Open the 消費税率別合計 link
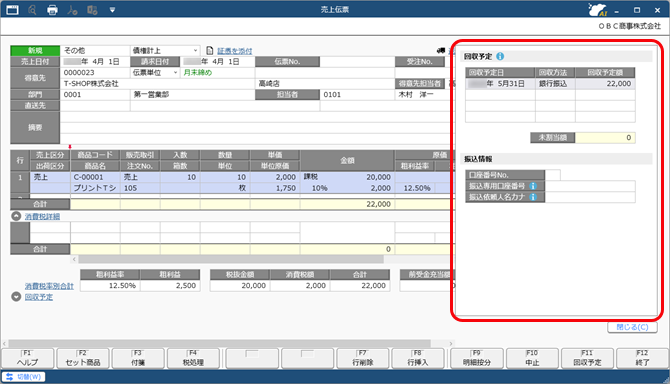The width and height of the screenshot is (670, 384). coord(49,286)
